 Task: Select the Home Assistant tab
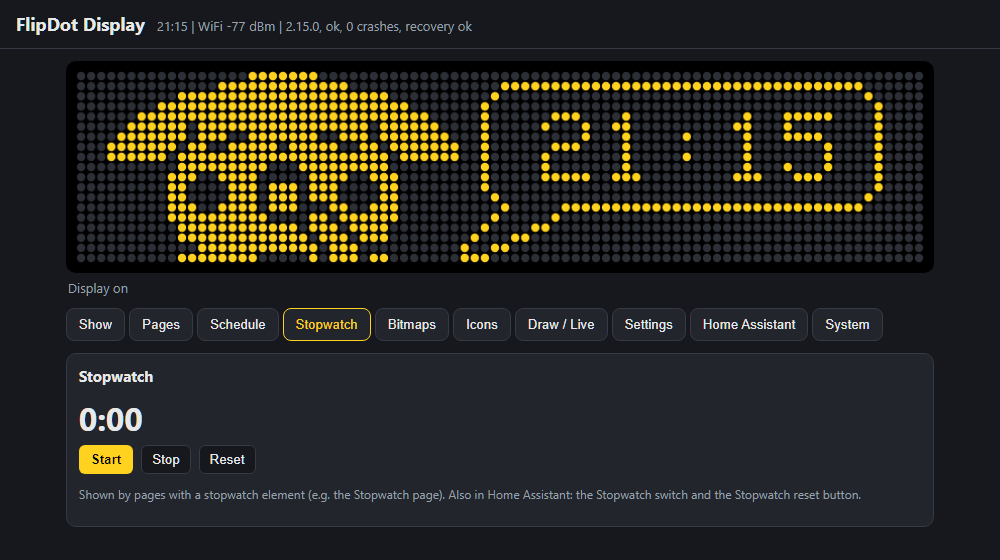[749, 324]
